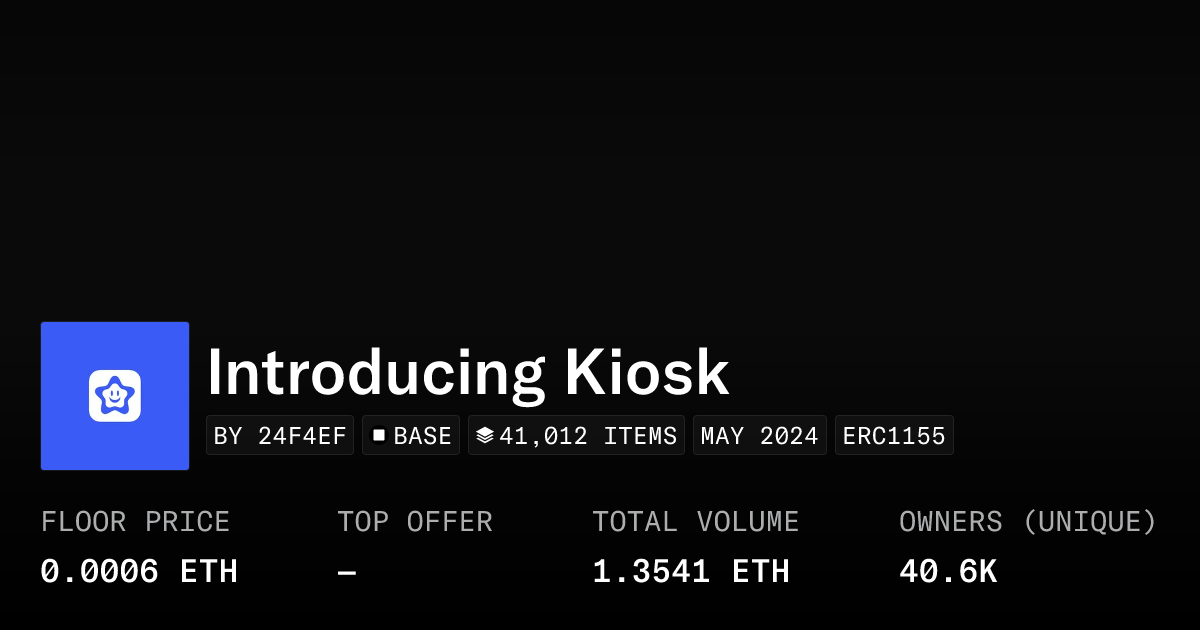Viewport: 1200px width, 630px height.
Task: Click the Introducing Kiosk title
Action: [x=467, y=373]
